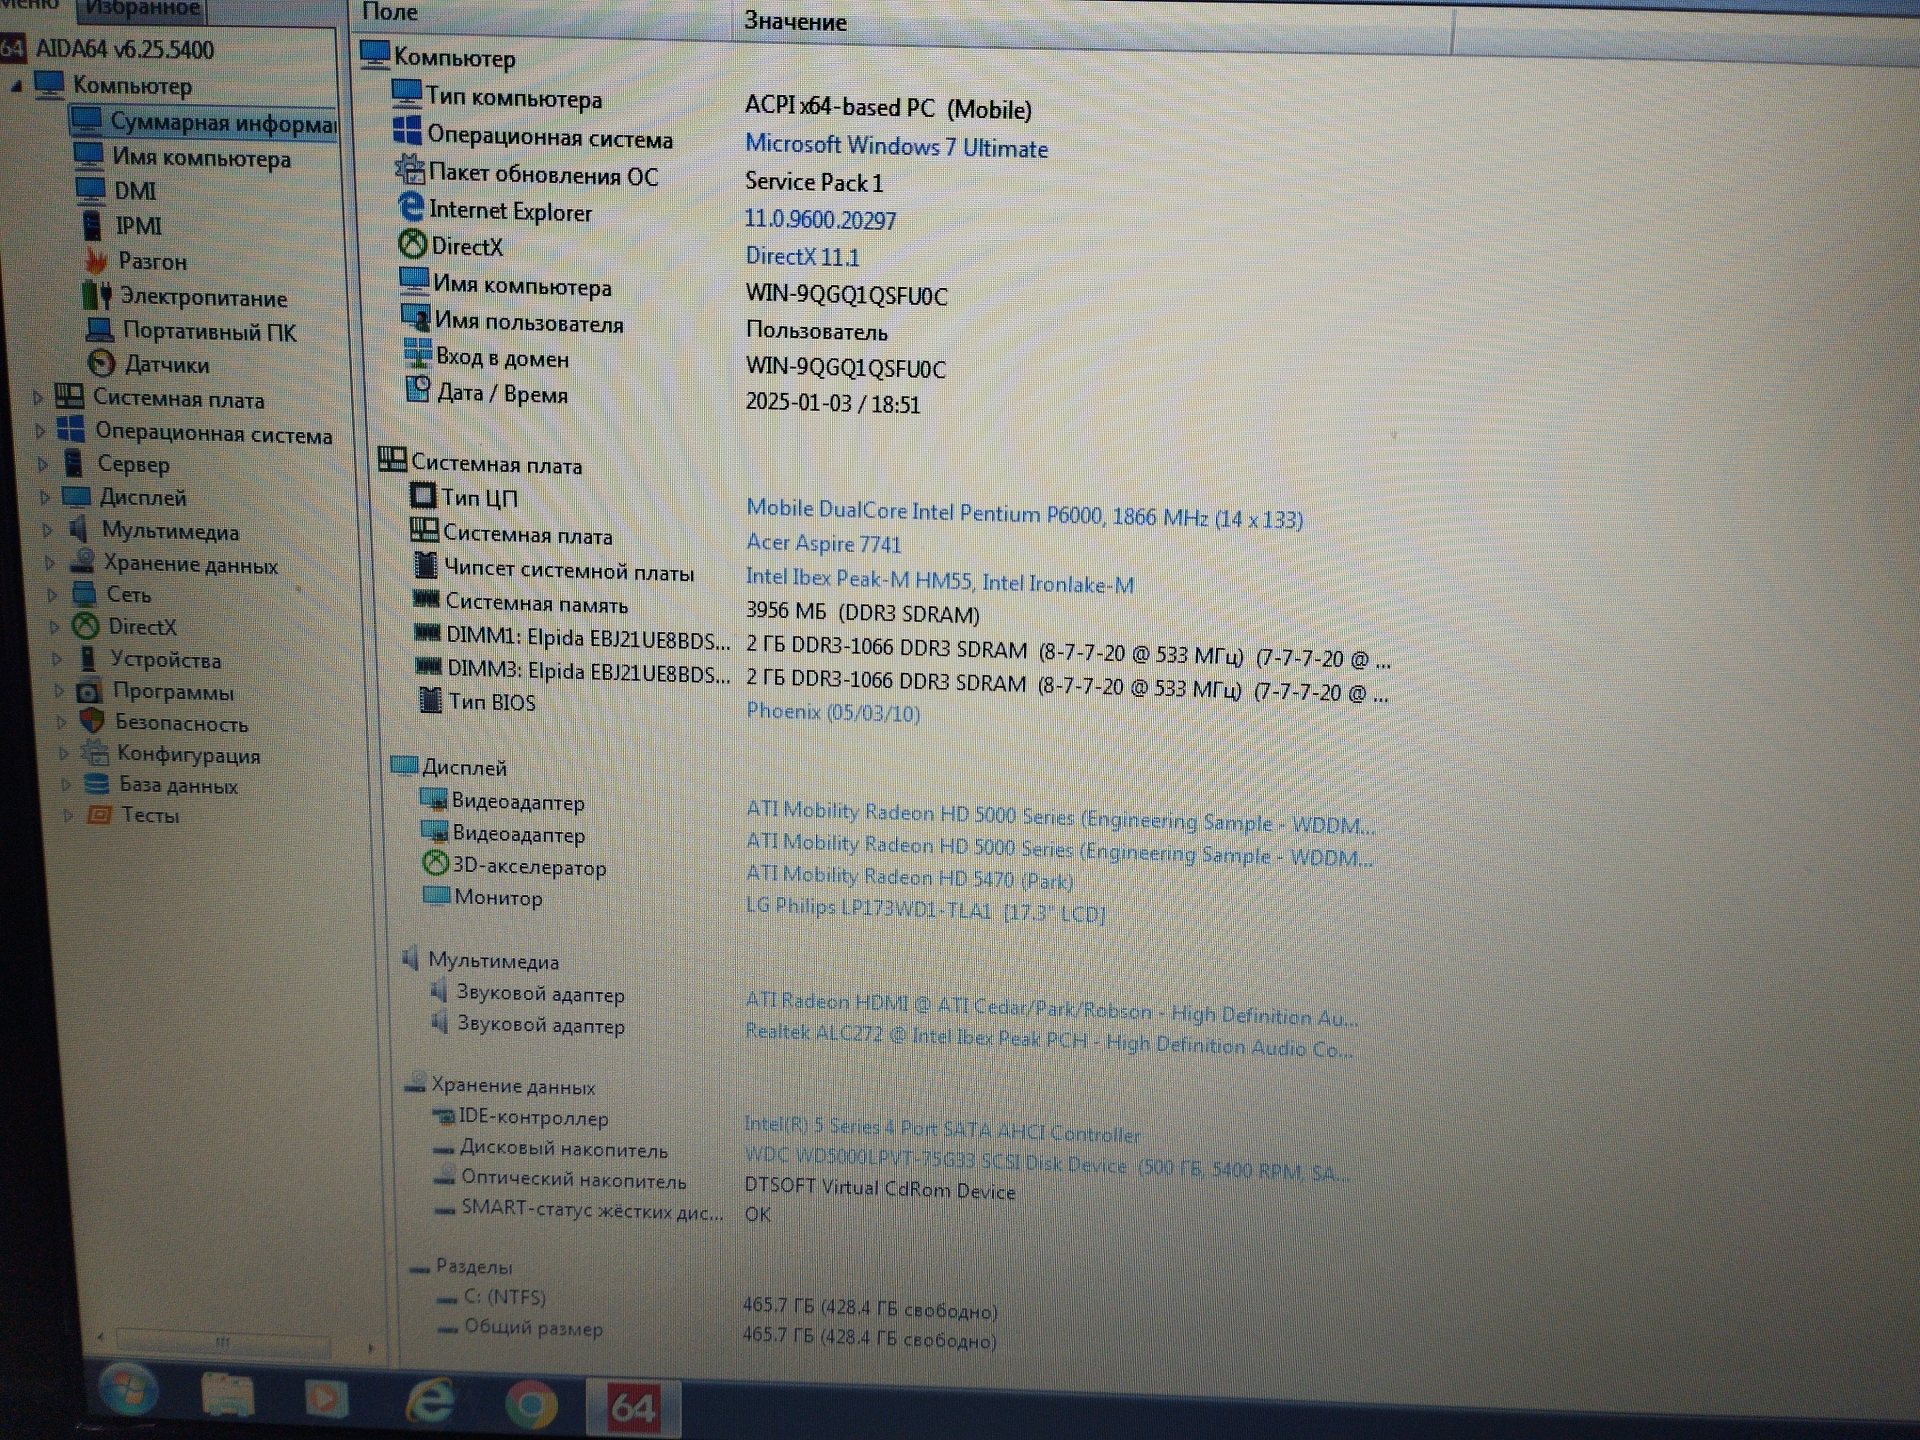Image resolution: width=1920 pixels, height=1440 pixels.
Task: Expand the Устройства tree node
Action: 56,659
